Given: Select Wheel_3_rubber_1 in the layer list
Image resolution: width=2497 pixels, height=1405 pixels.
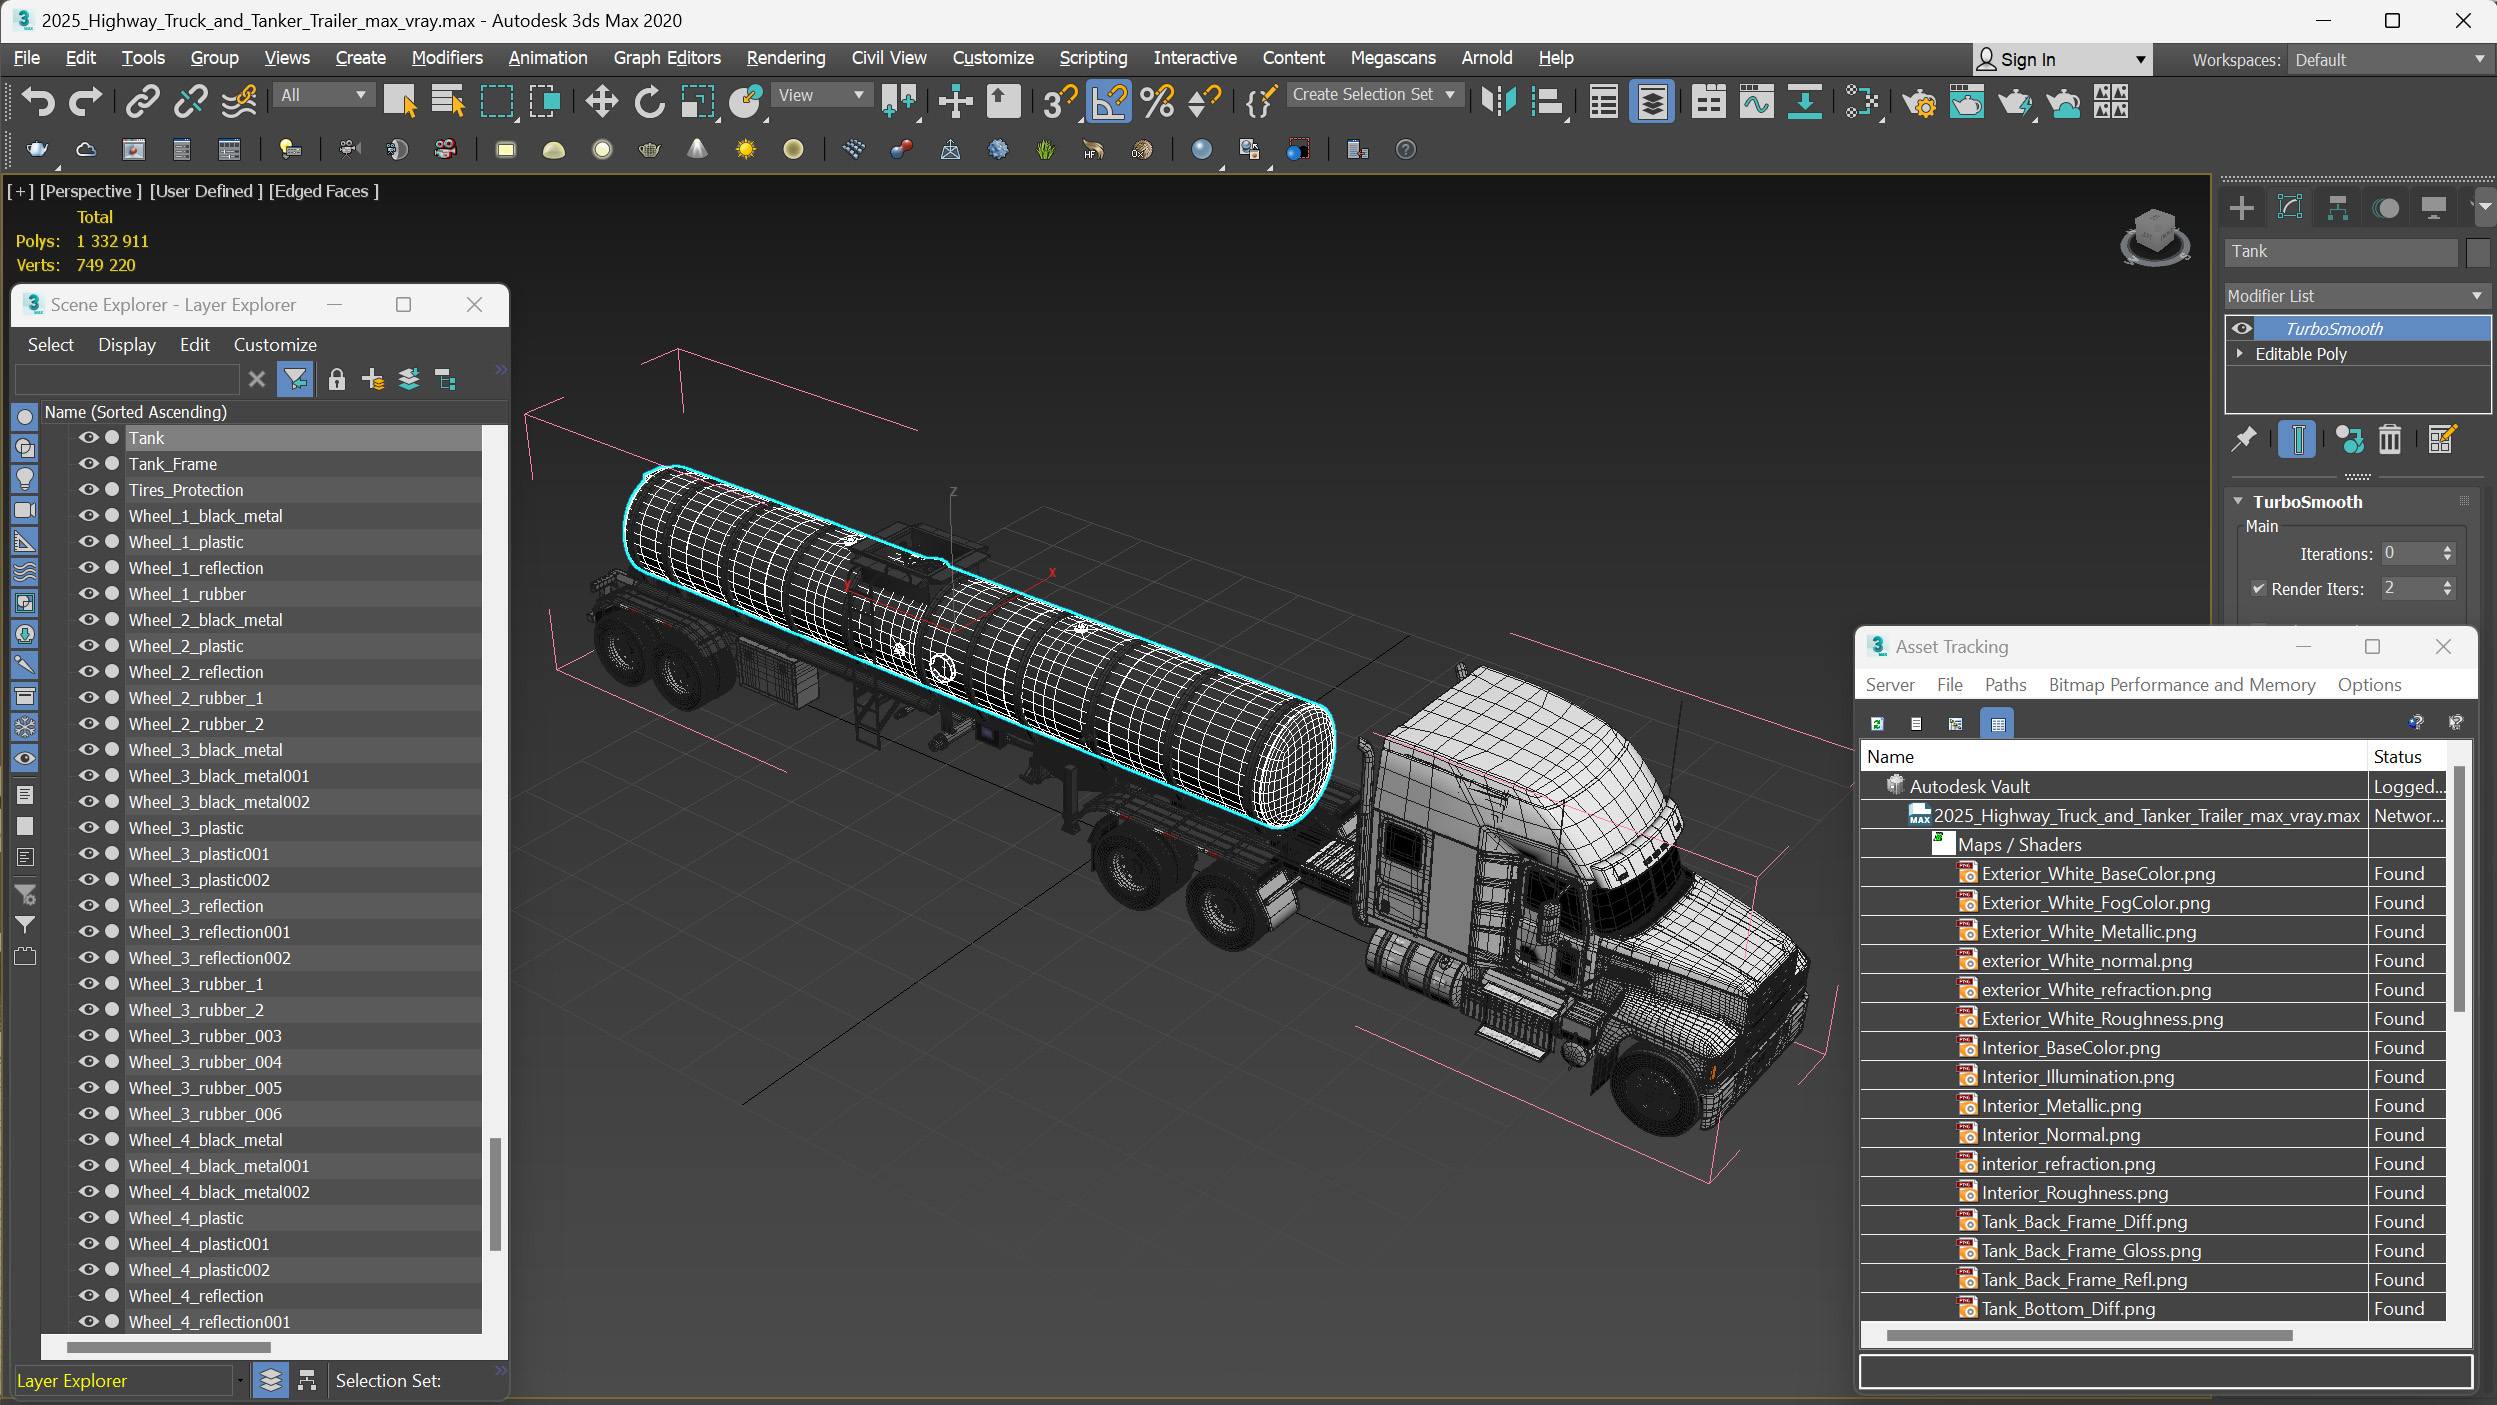Looking at the screenshot, I should 196,984.
